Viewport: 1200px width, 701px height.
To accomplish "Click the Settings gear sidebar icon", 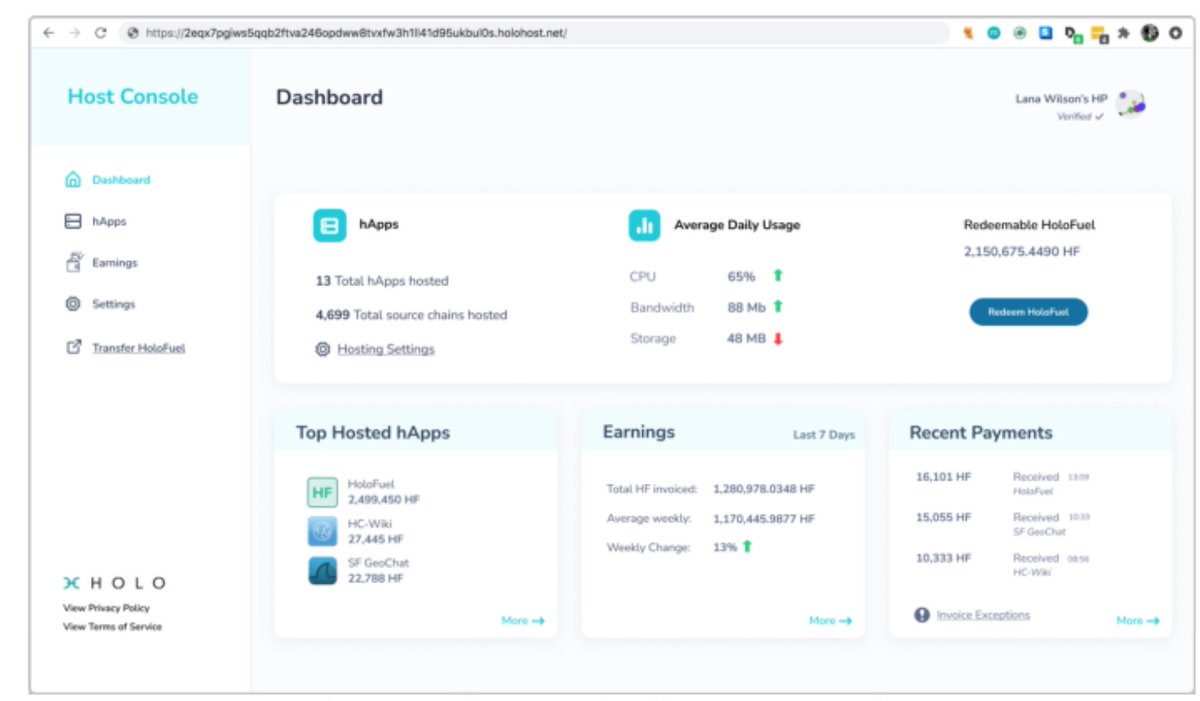I will point(72,304).
